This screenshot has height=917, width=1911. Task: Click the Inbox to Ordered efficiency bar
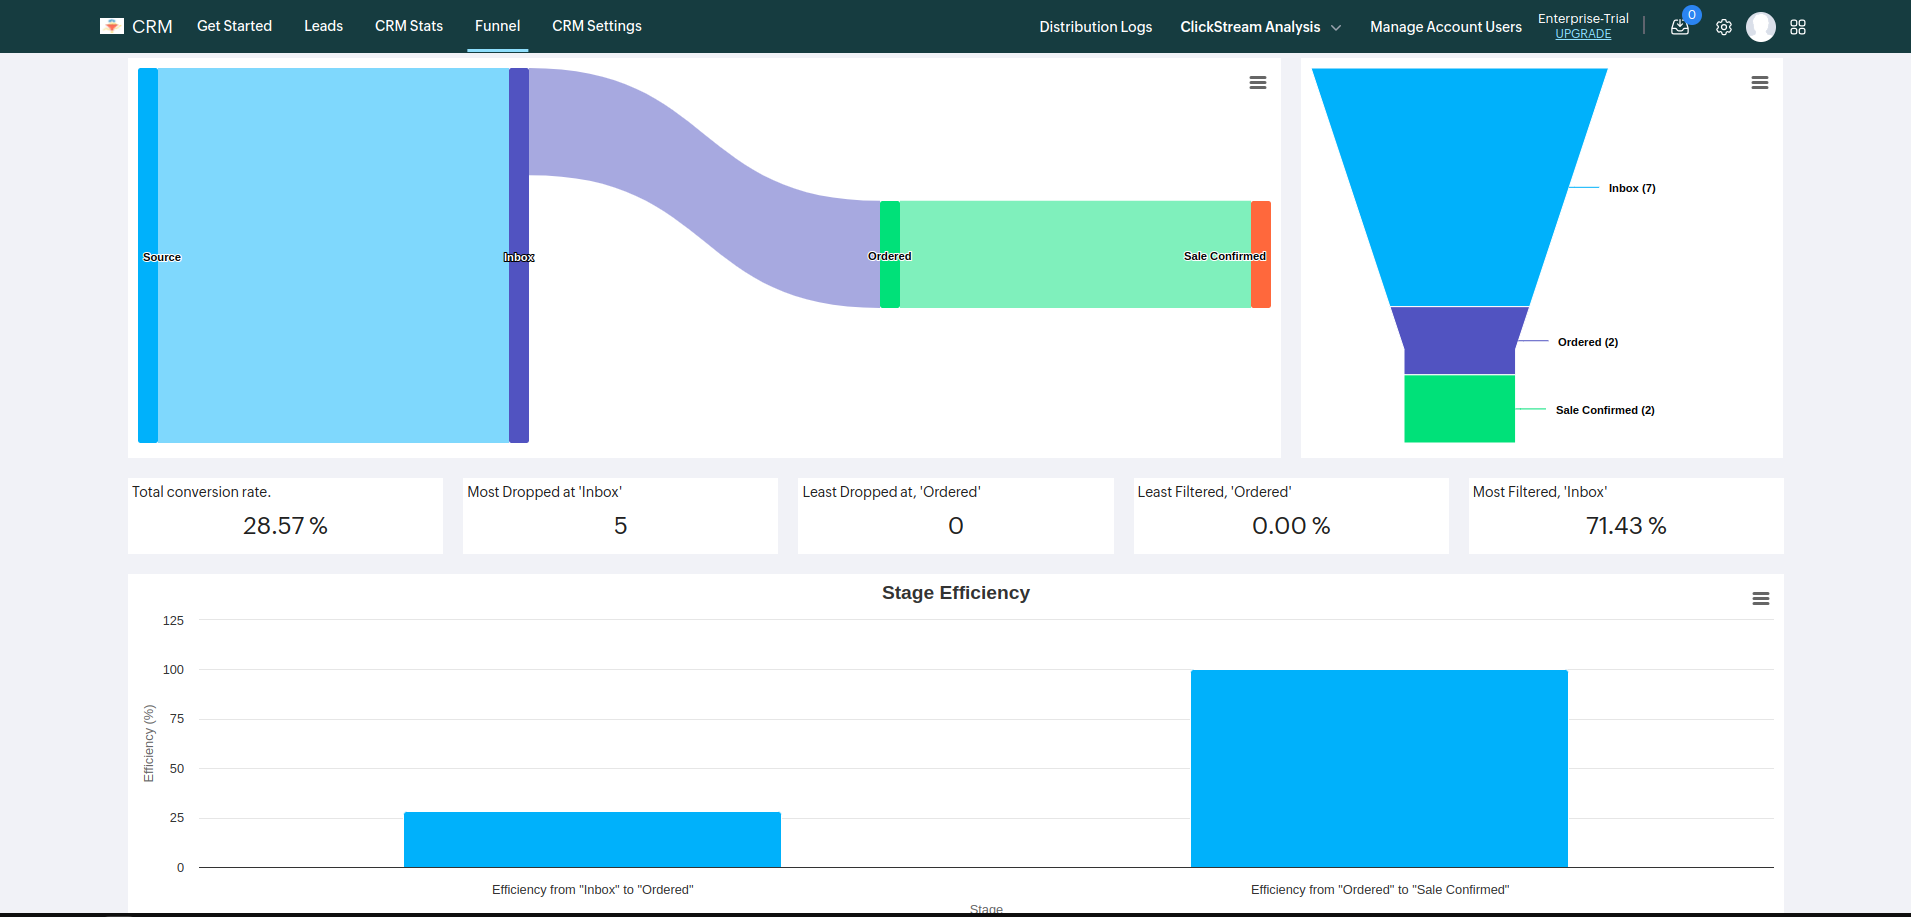(x=592, y=840)
